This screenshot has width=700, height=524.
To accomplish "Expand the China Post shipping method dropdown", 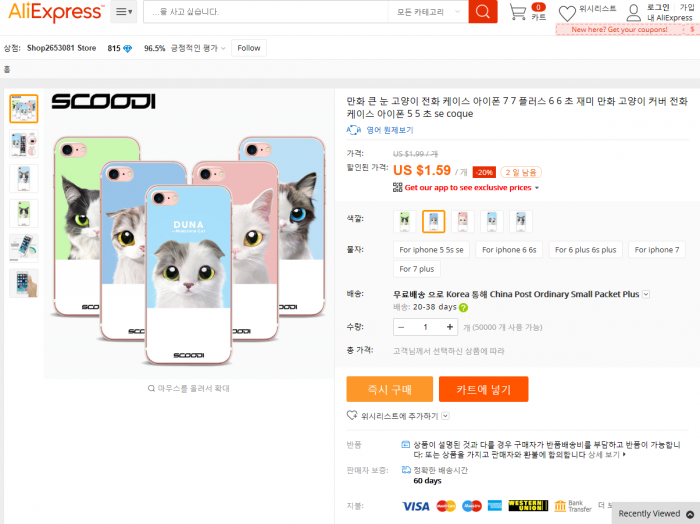I will [x=646, y=295].
